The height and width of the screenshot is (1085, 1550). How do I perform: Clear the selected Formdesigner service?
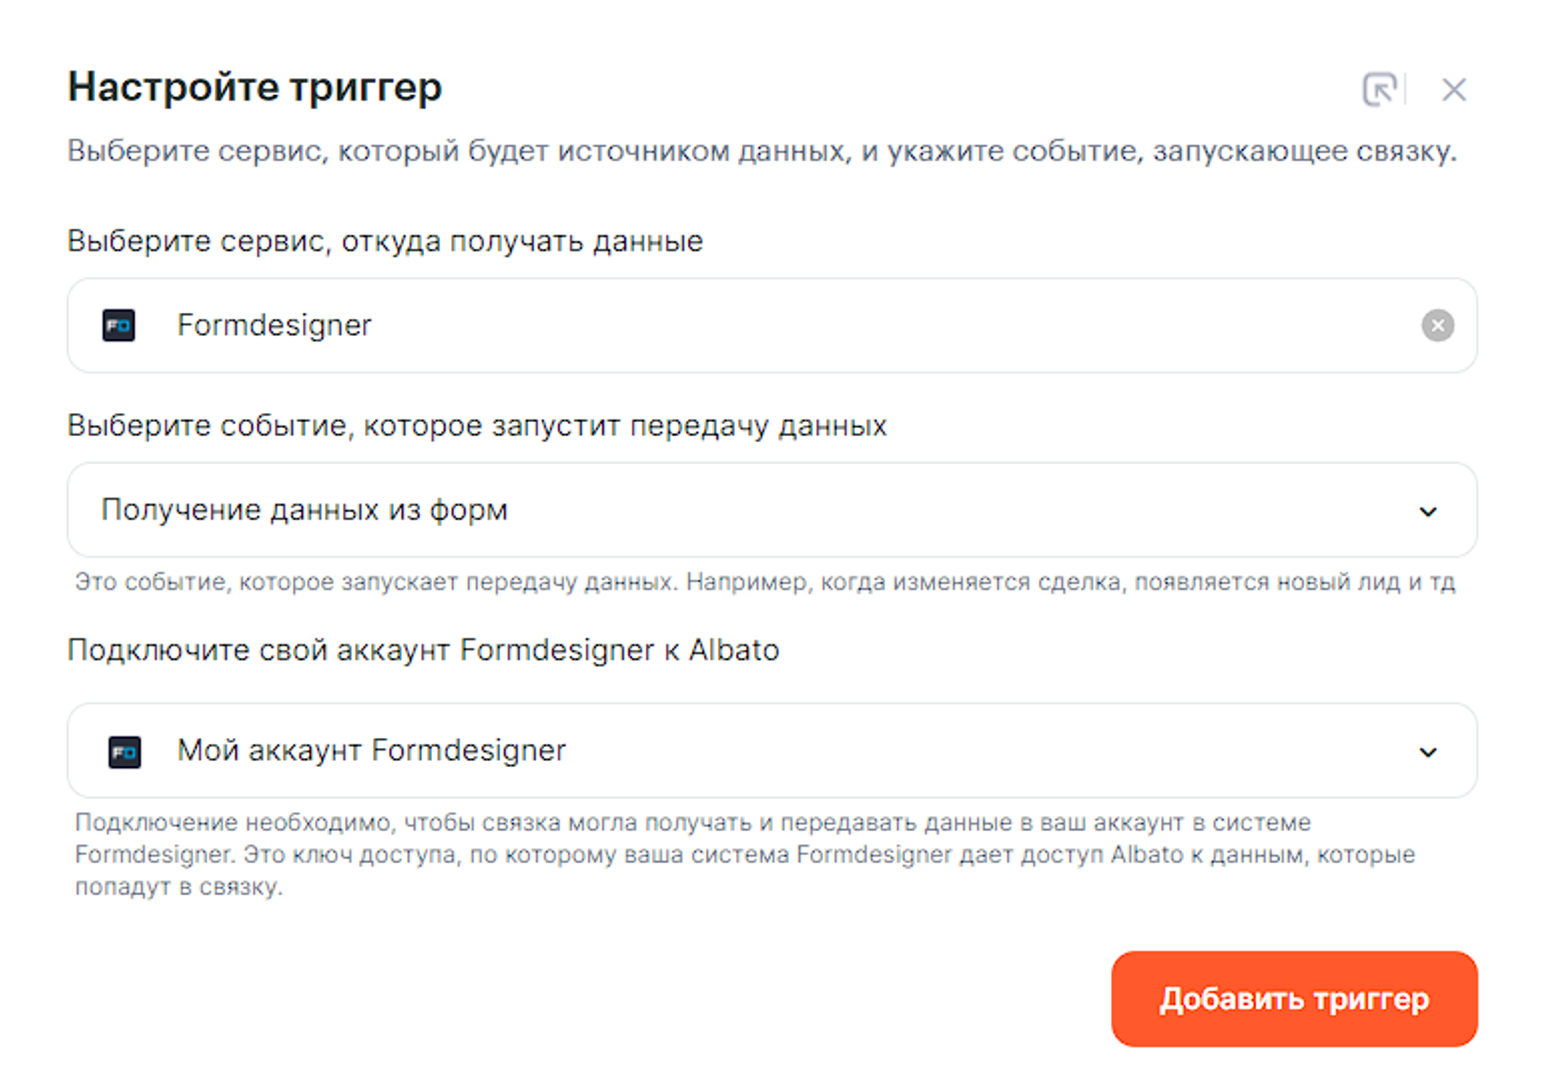pyautogui.click(x=1437, y=326)
